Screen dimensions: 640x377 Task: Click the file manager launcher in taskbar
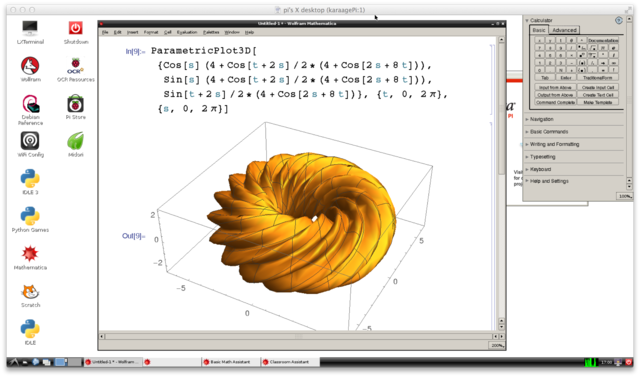click(x=25, y=362)
